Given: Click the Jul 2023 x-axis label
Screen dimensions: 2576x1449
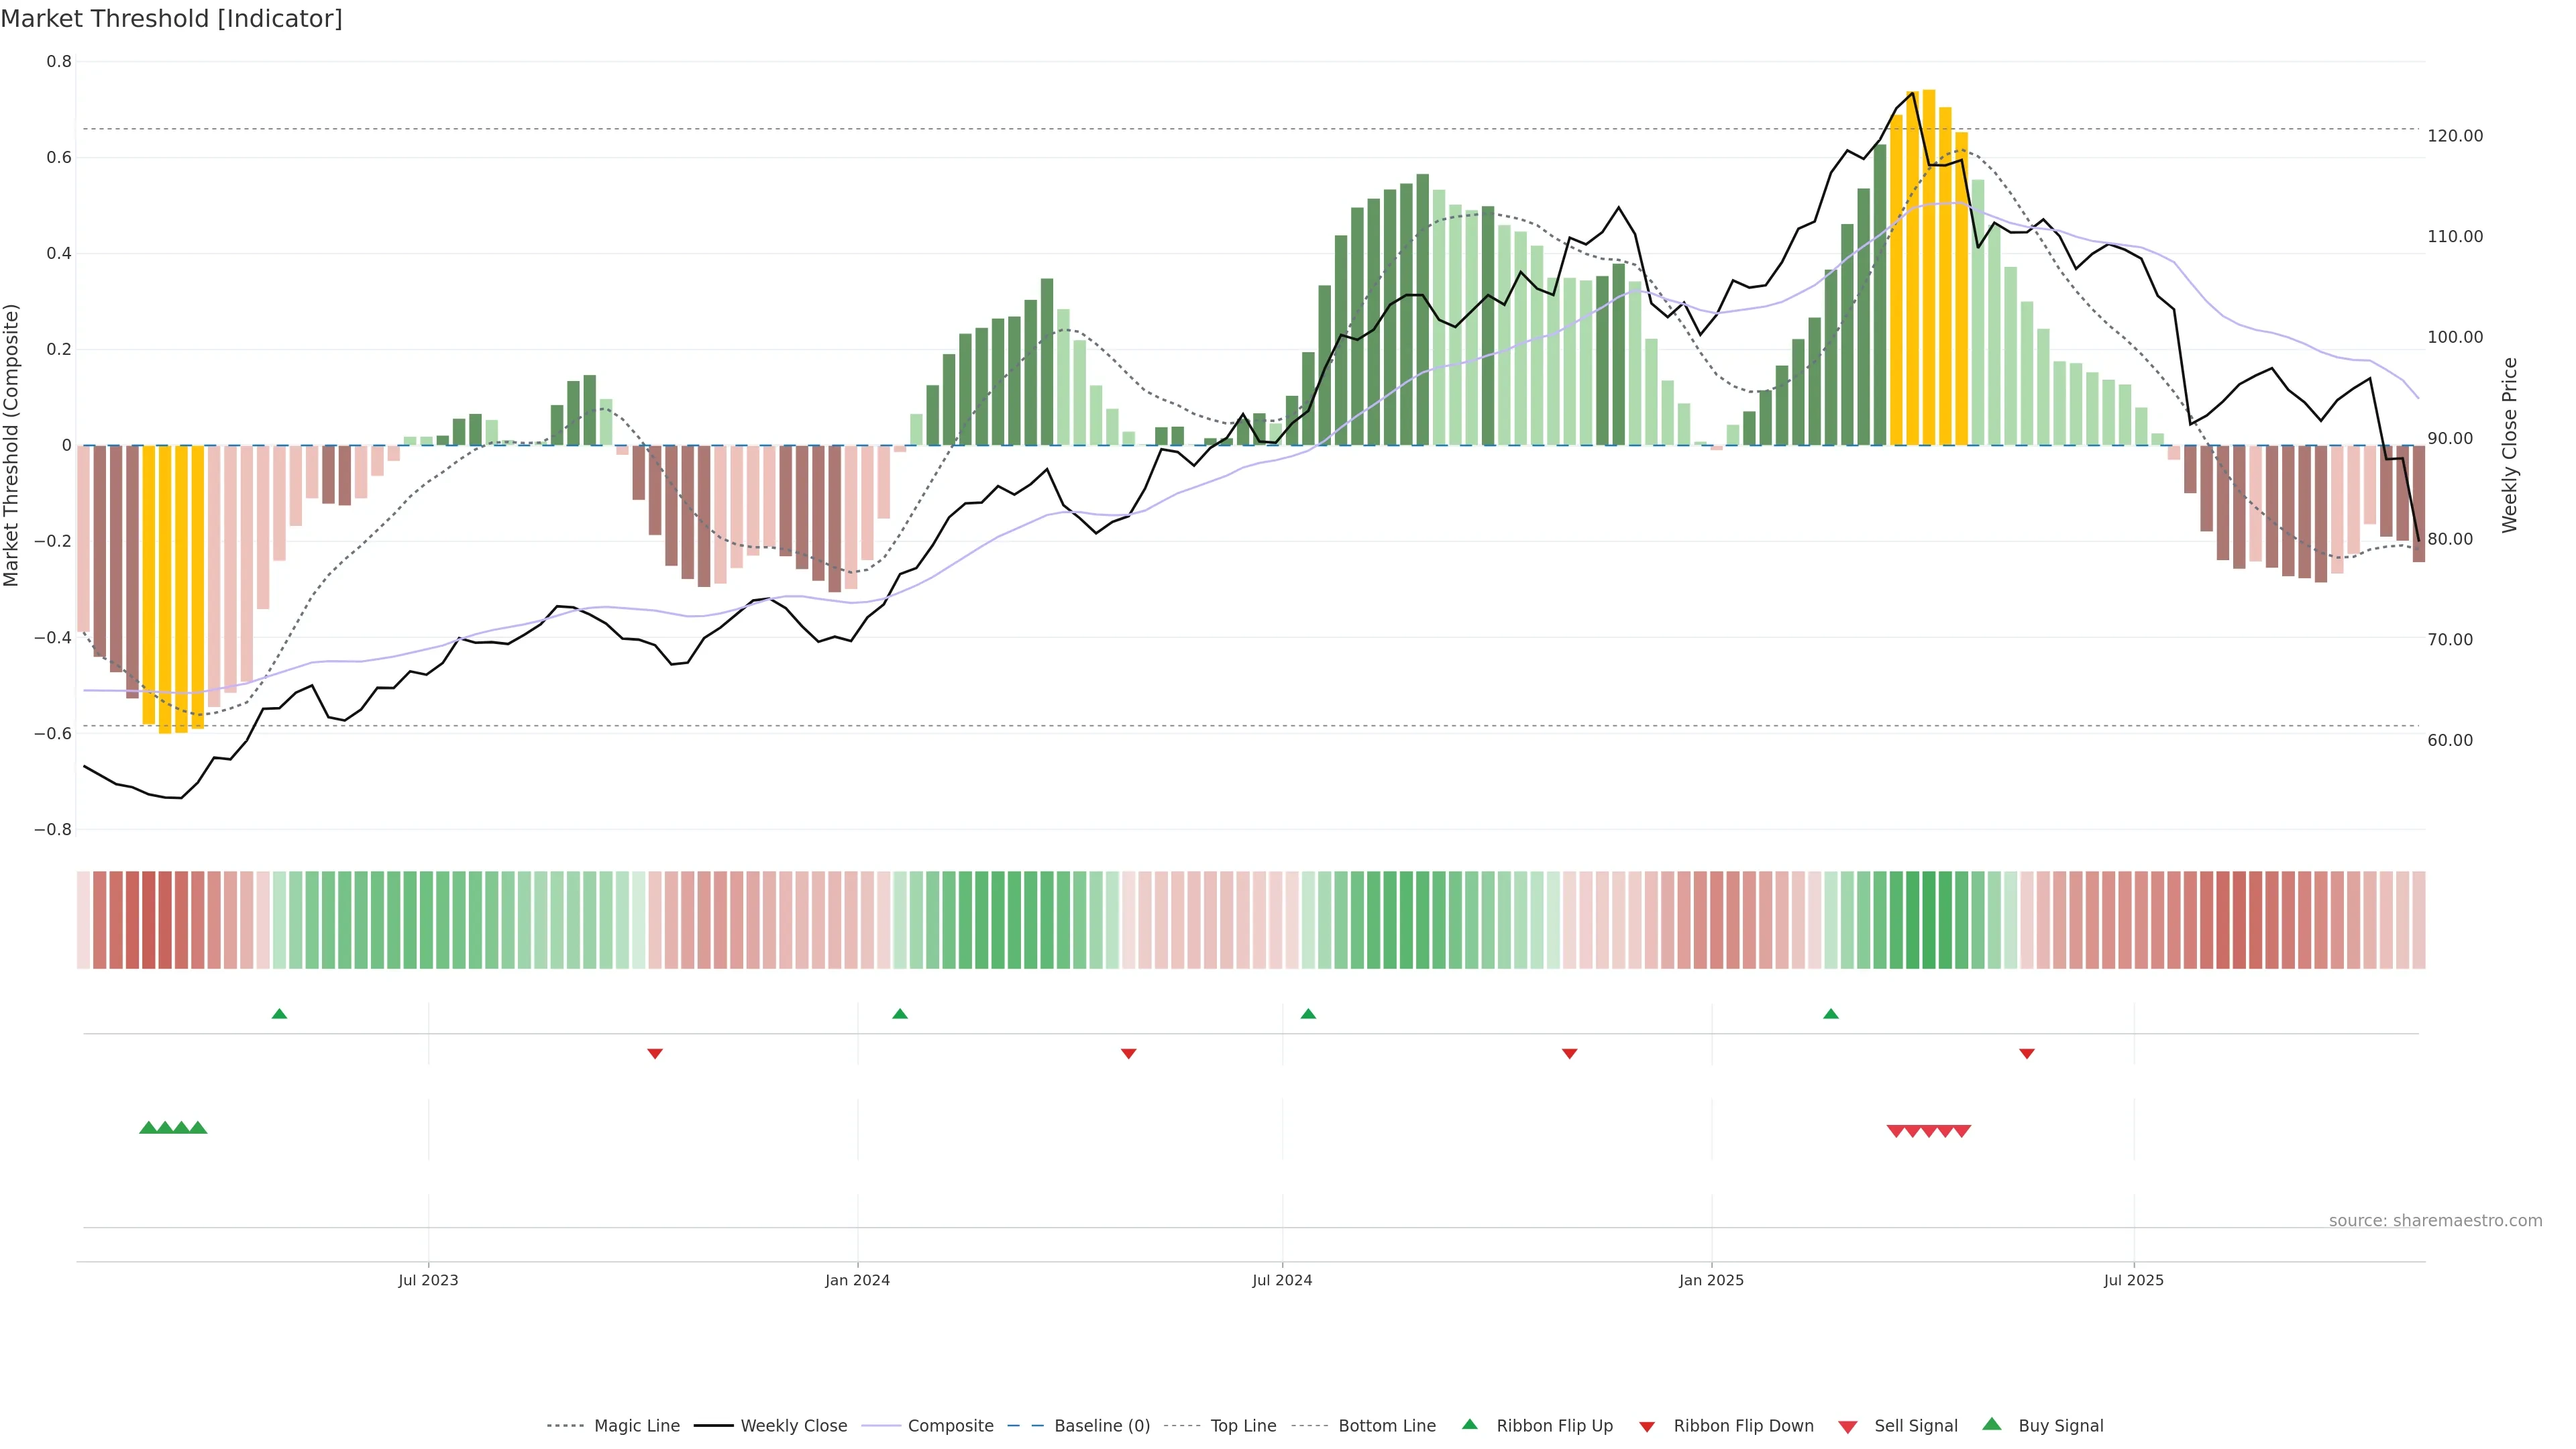Looking at the screenshot, I should click(428, 1280).
